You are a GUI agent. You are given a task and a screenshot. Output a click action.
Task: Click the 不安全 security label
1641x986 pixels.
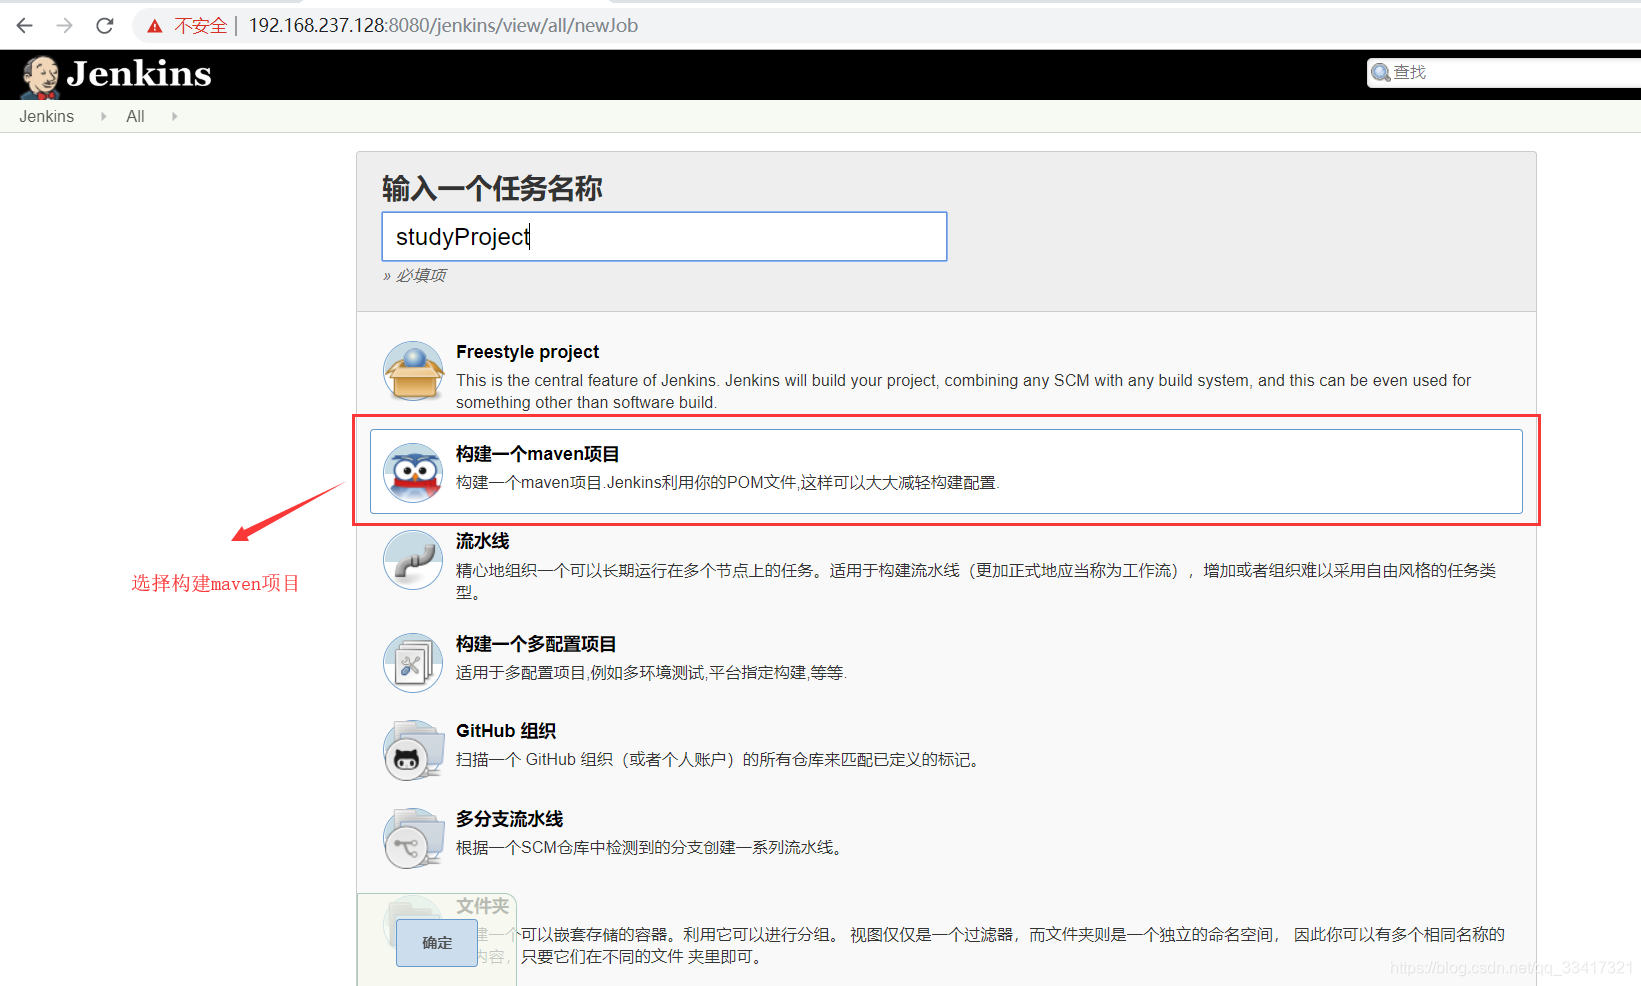coord(200,26)
